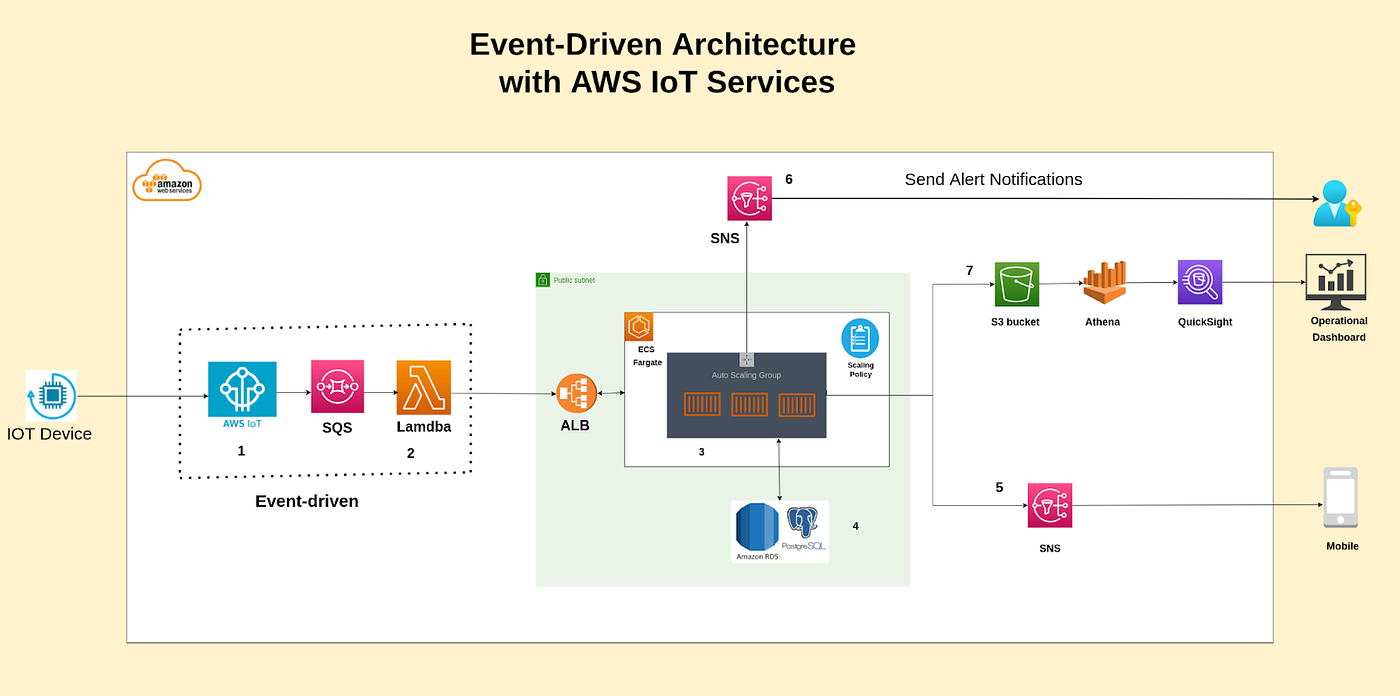Click the ECS Fargate icon
The height and width of the screenshot is (696, 1400).
point(640,325)
